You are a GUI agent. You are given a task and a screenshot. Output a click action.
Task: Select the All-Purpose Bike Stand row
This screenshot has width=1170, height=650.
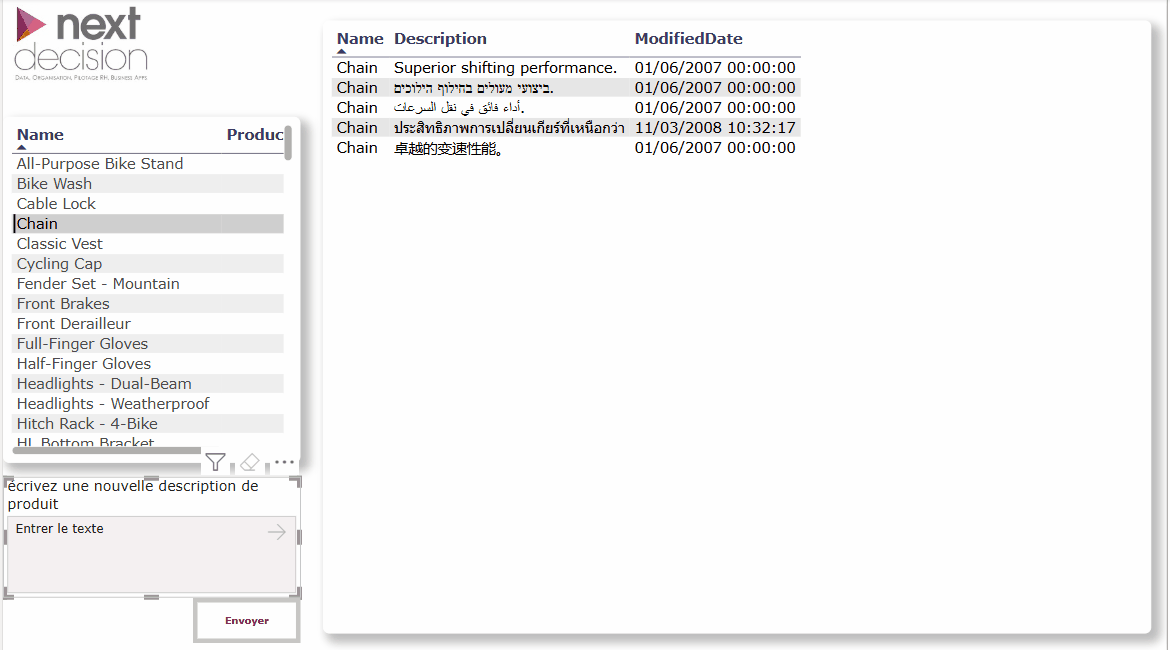[100, 164]
